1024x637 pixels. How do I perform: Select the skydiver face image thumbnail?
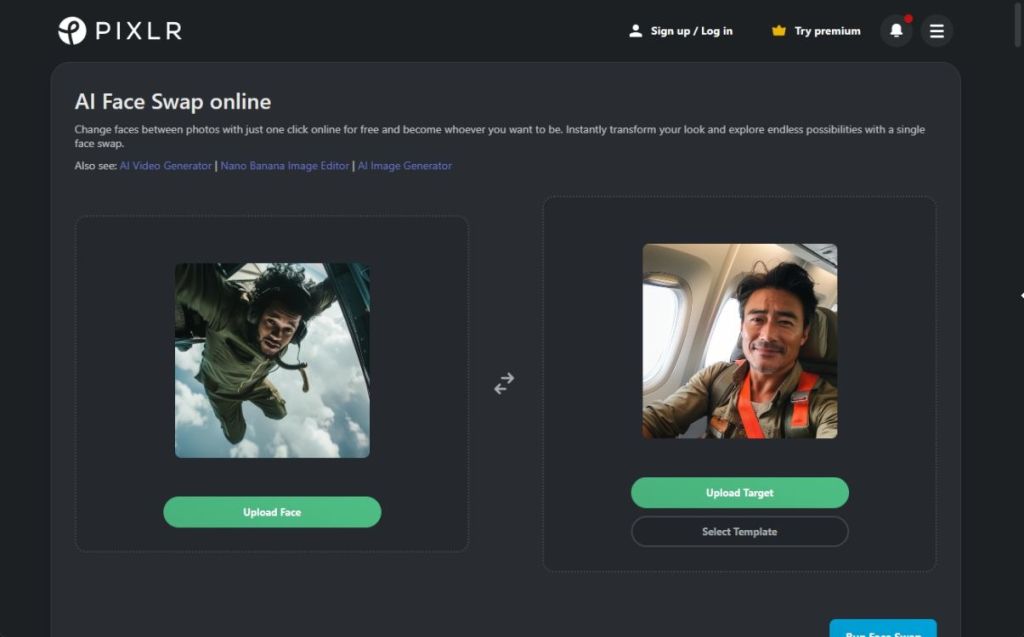272,360
